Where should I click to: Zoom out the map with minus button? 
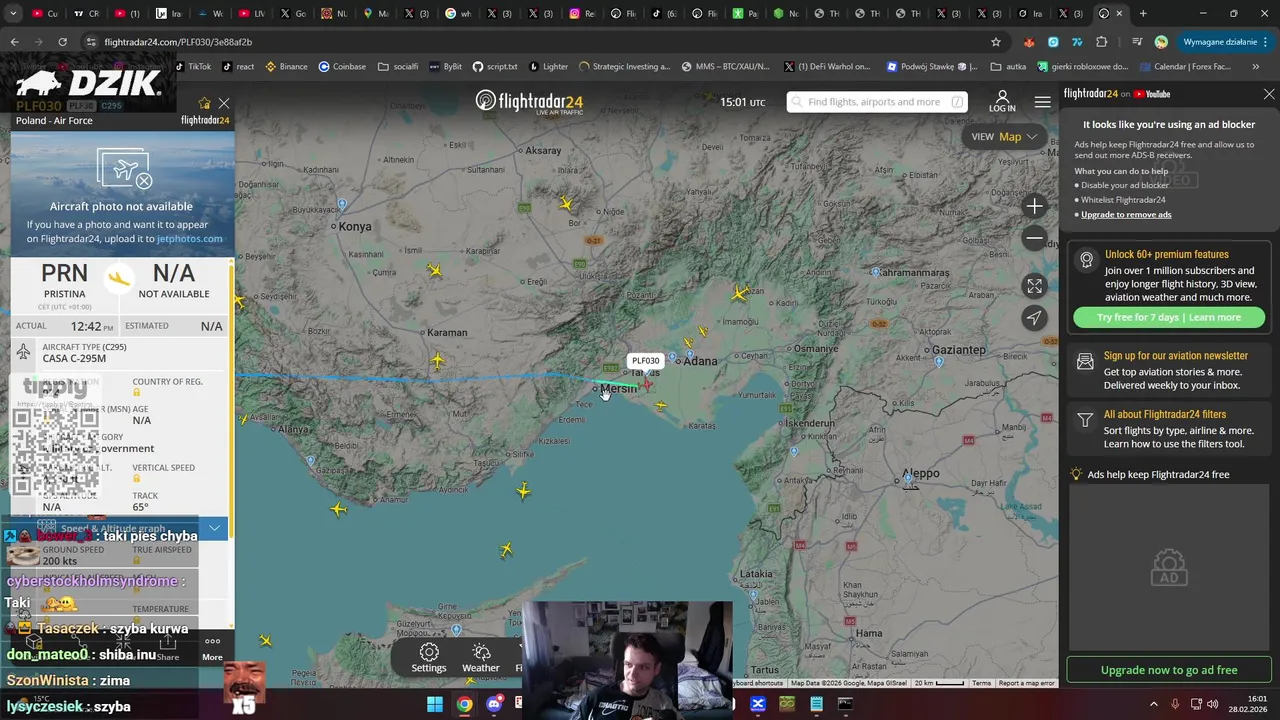[x=1034, y=238]
